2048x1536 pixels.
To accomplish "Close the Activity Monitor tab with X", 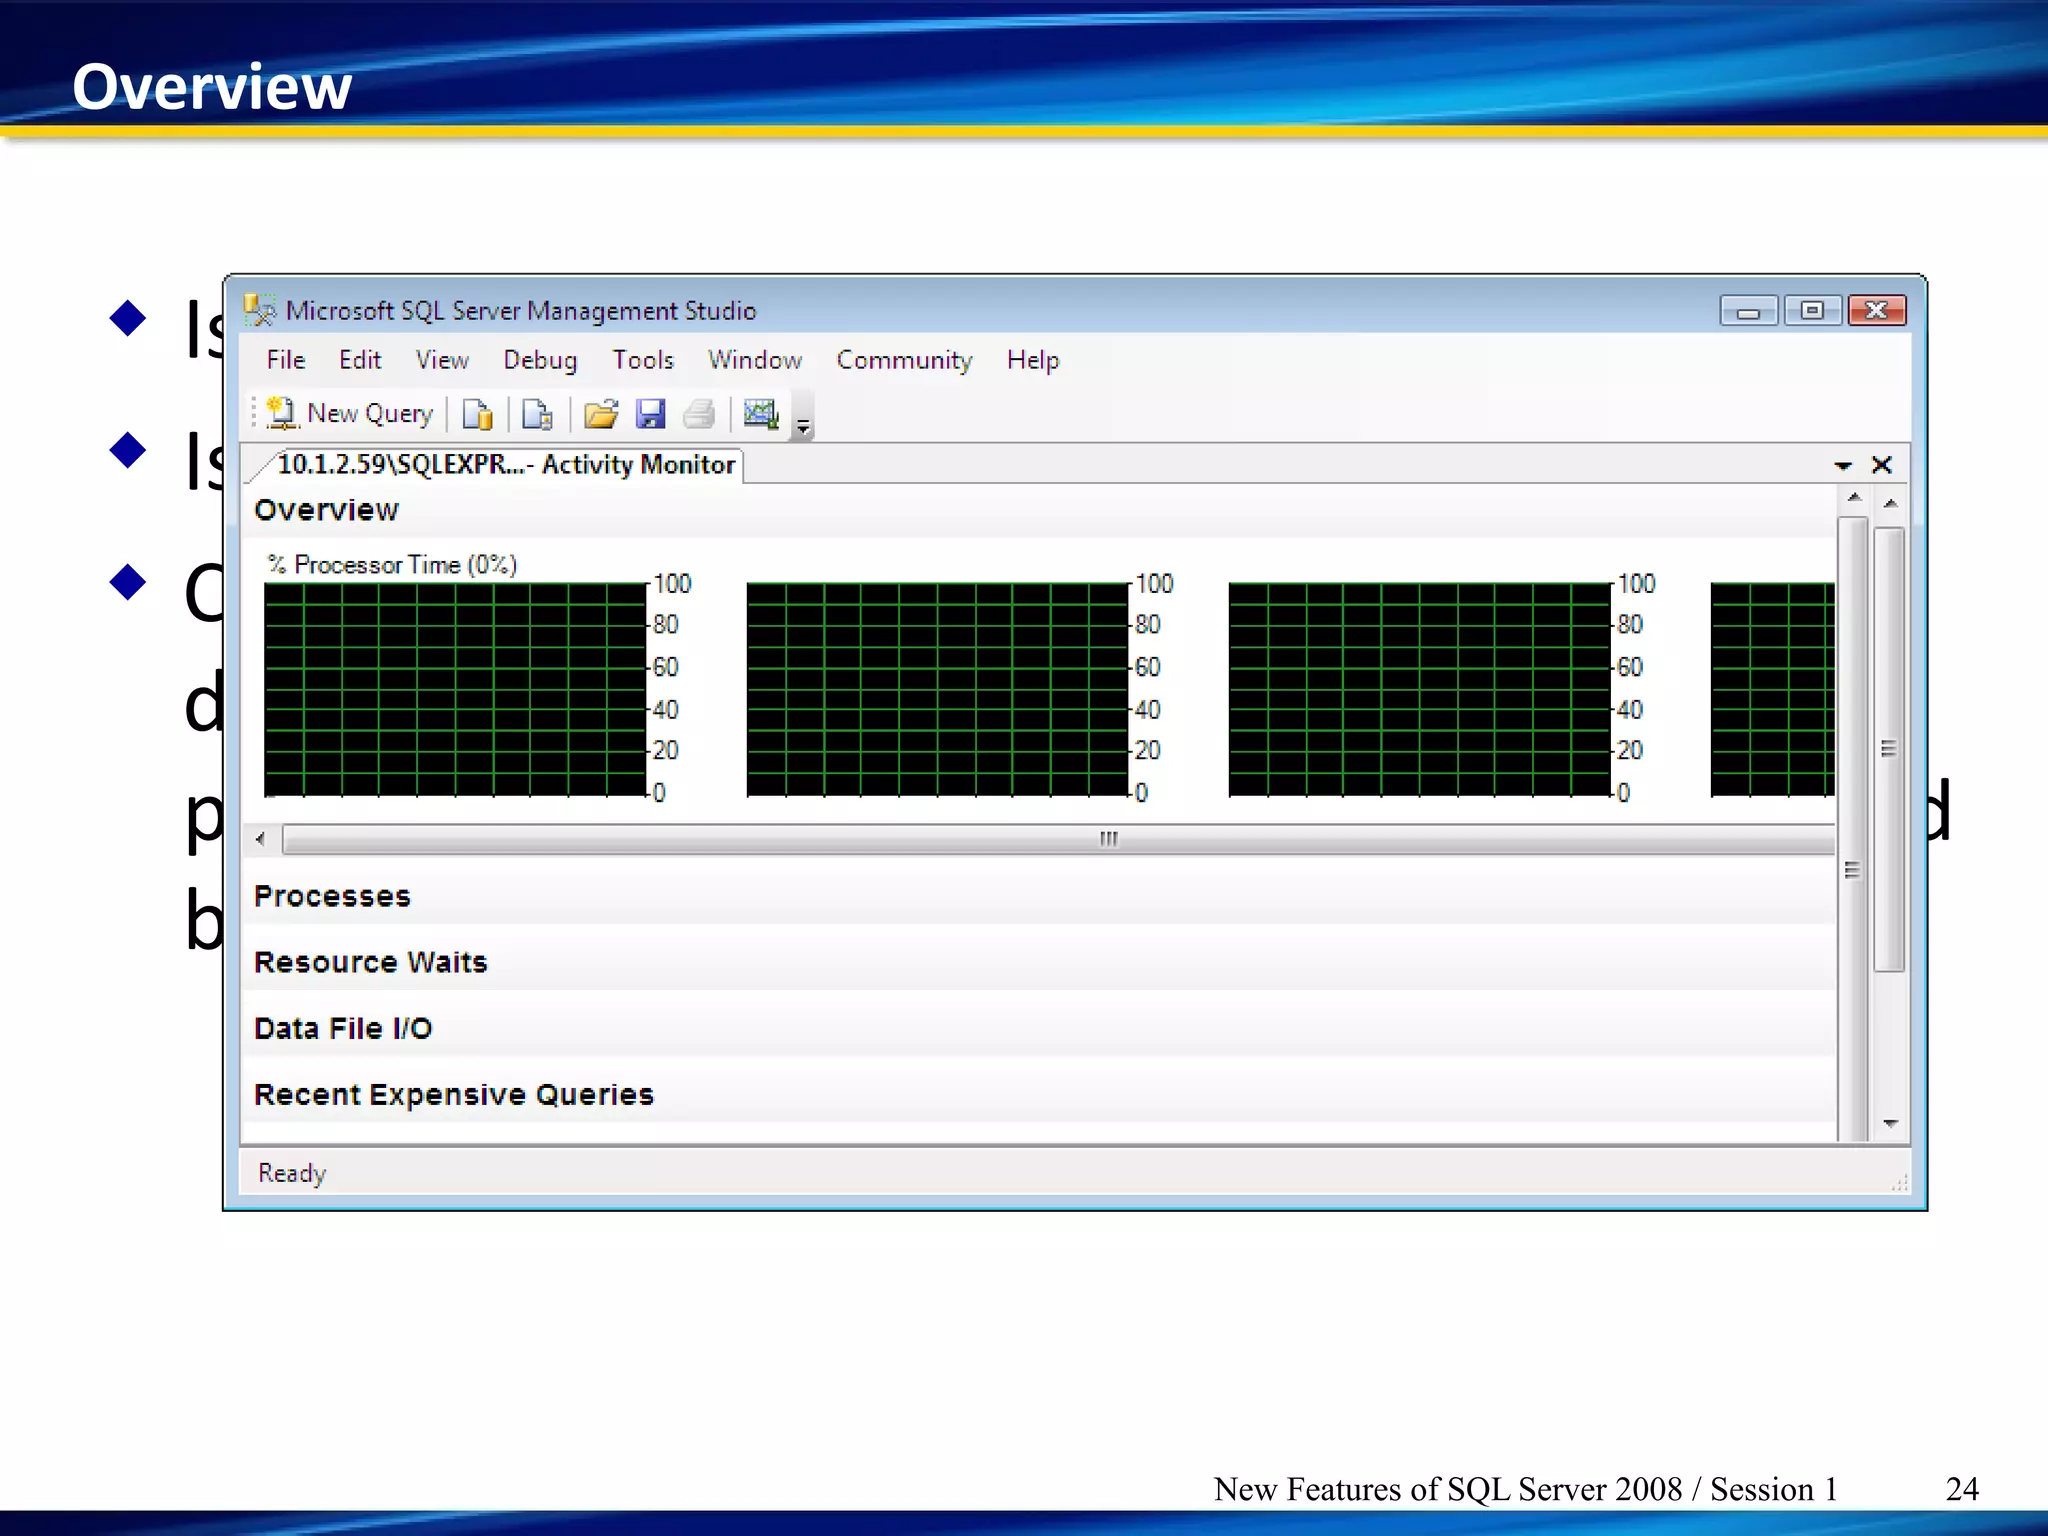I will coord(1882,465).
